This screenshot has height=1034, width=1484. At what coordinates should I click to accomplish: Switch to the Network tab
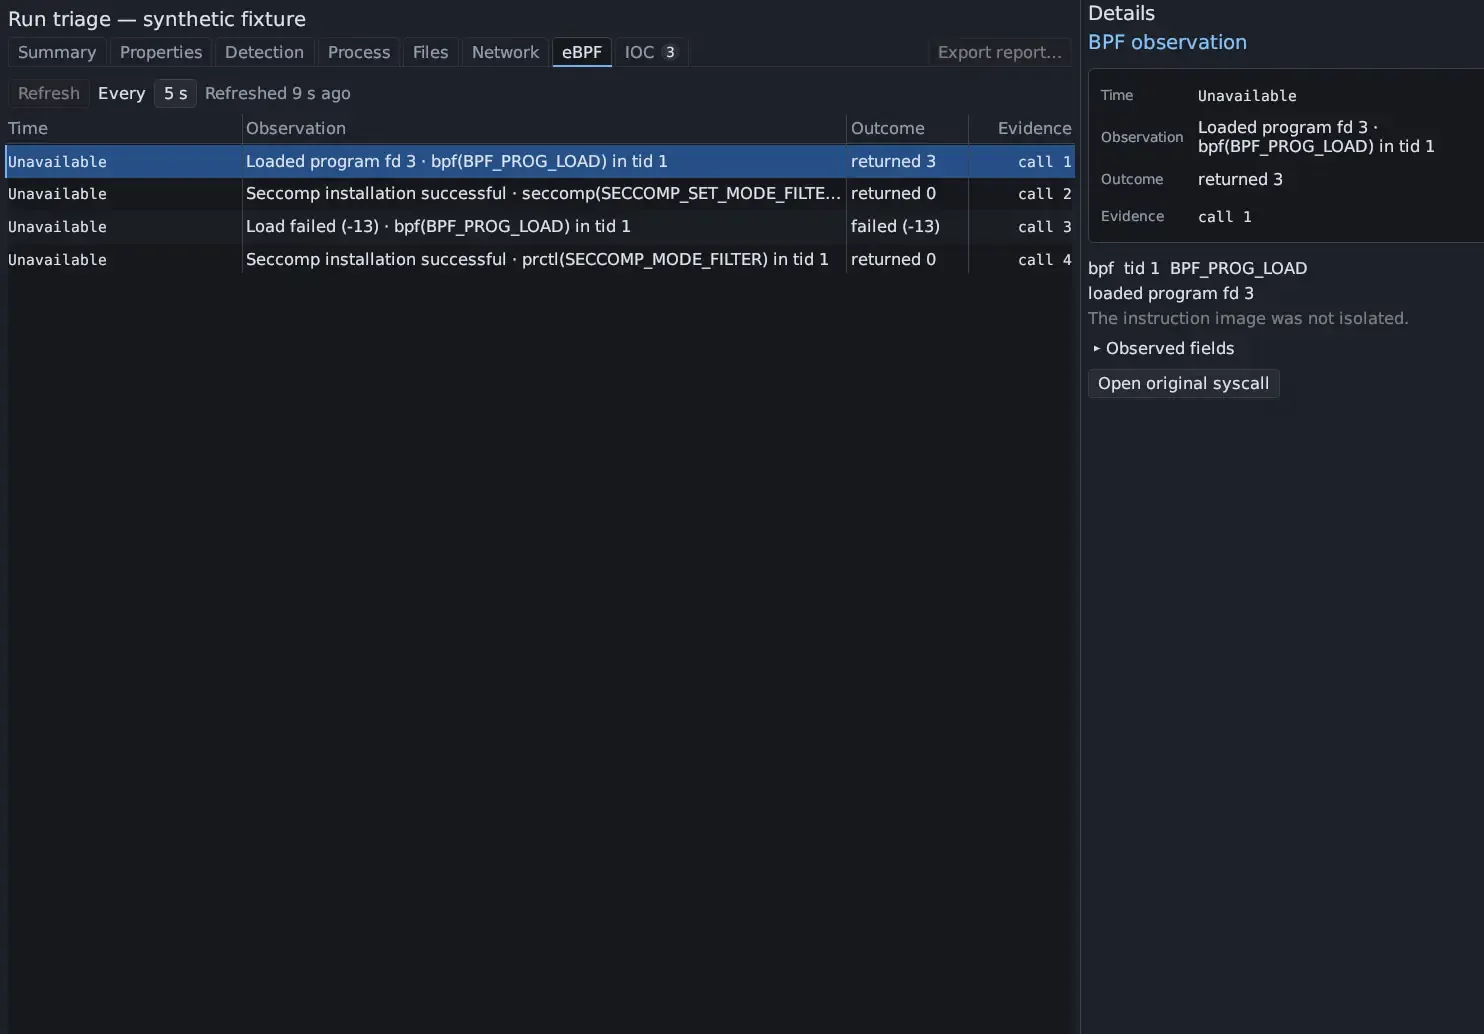505,52
